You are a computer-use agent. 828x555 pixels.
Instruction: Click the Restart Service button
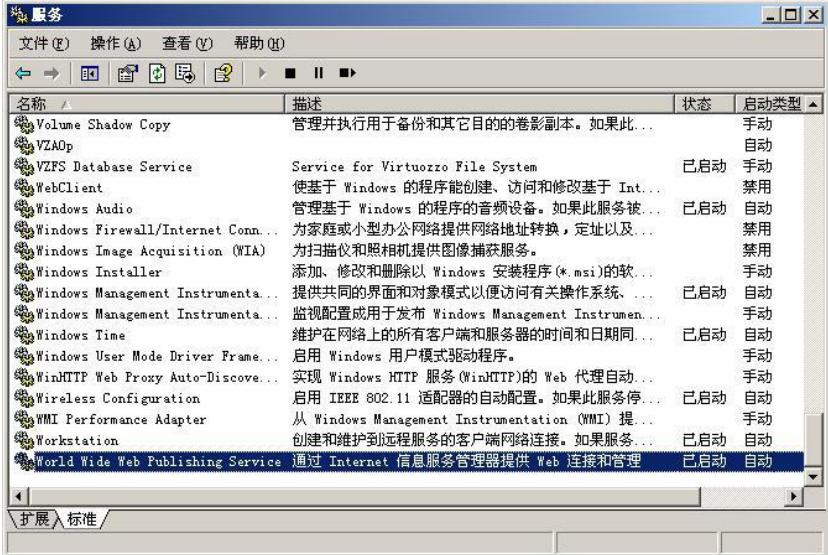pos(347,73)
